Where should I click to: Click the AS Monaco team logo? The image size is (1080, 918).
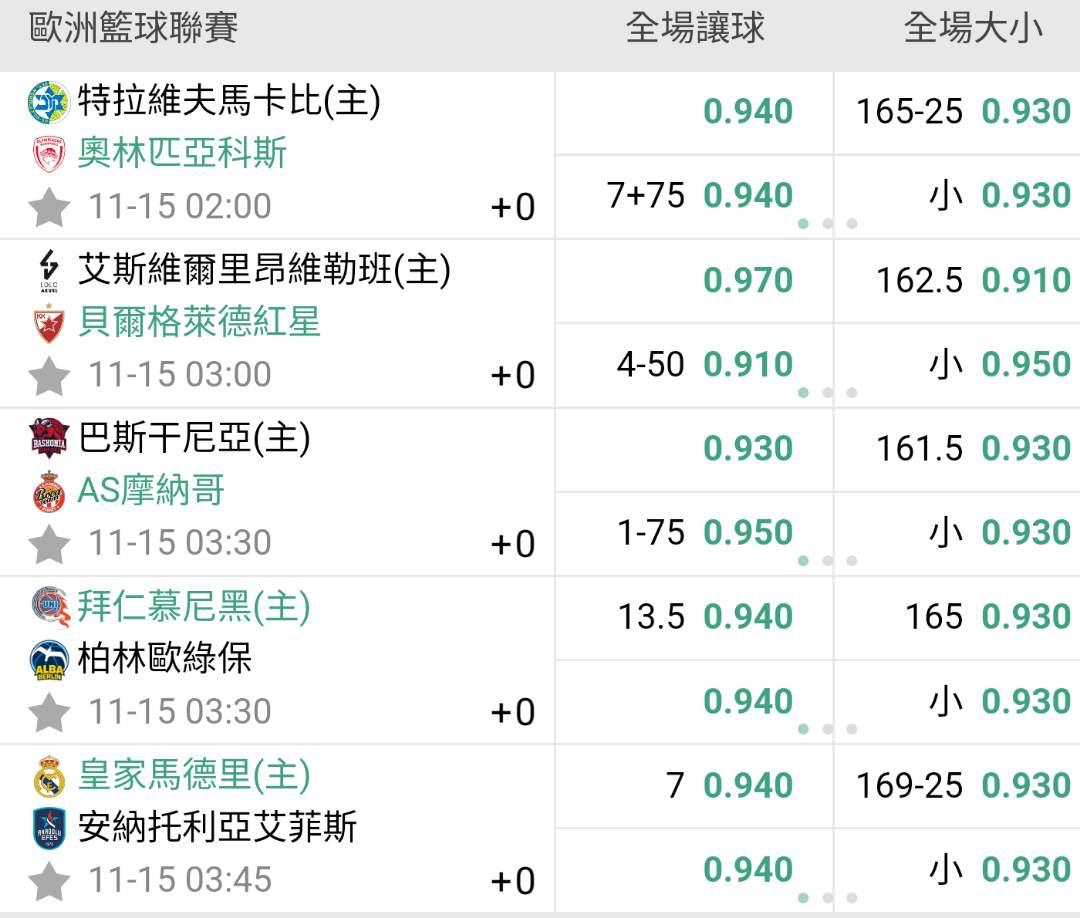[x=48, y=491]
